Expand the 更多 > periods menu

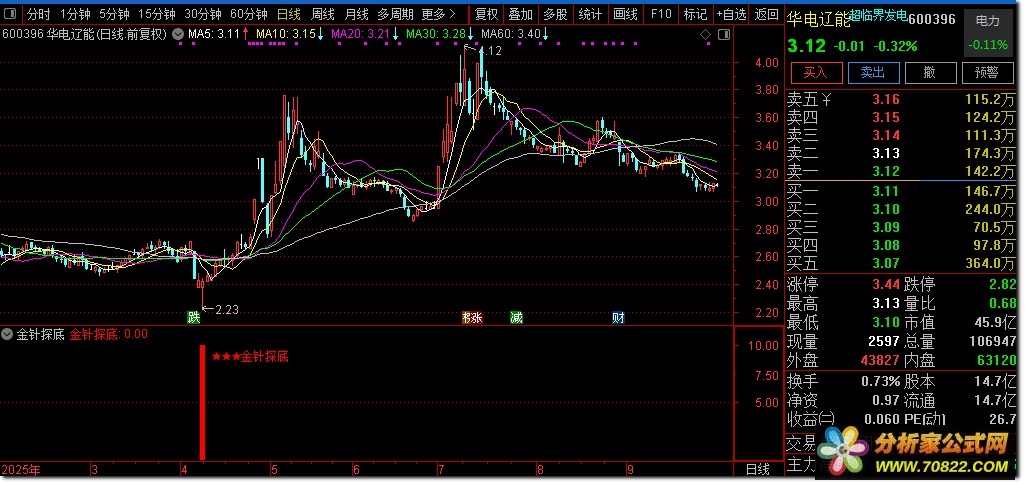point(439,14)
